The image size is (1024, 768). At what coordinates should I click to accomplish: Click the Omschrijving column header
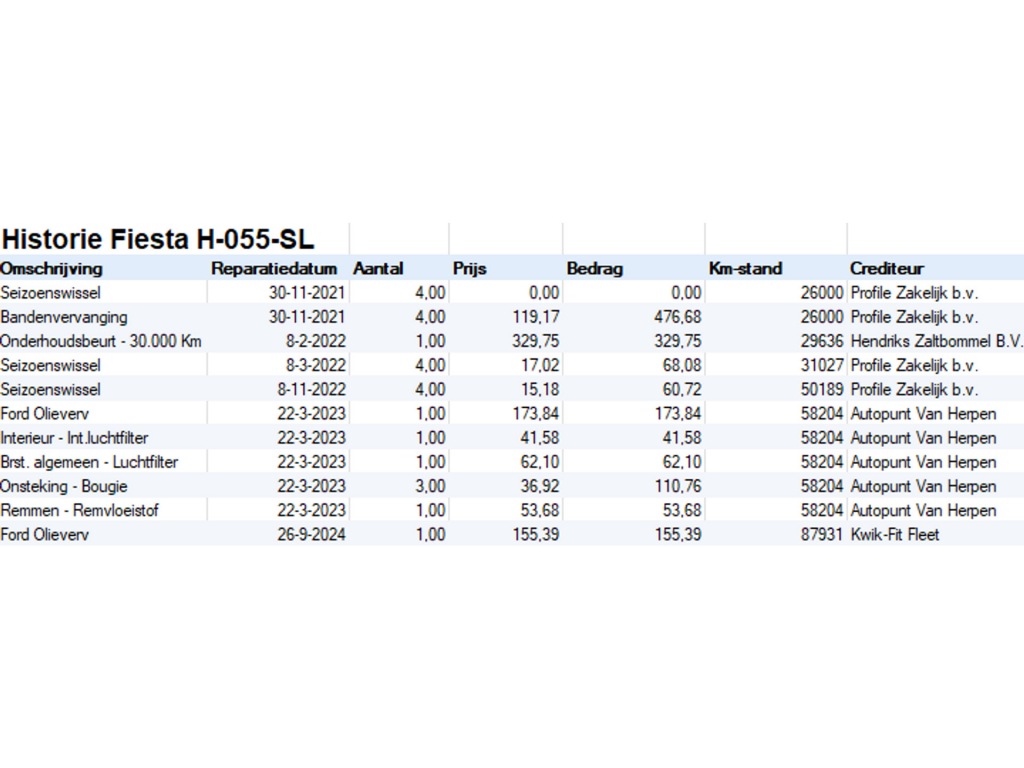(52, 268)
